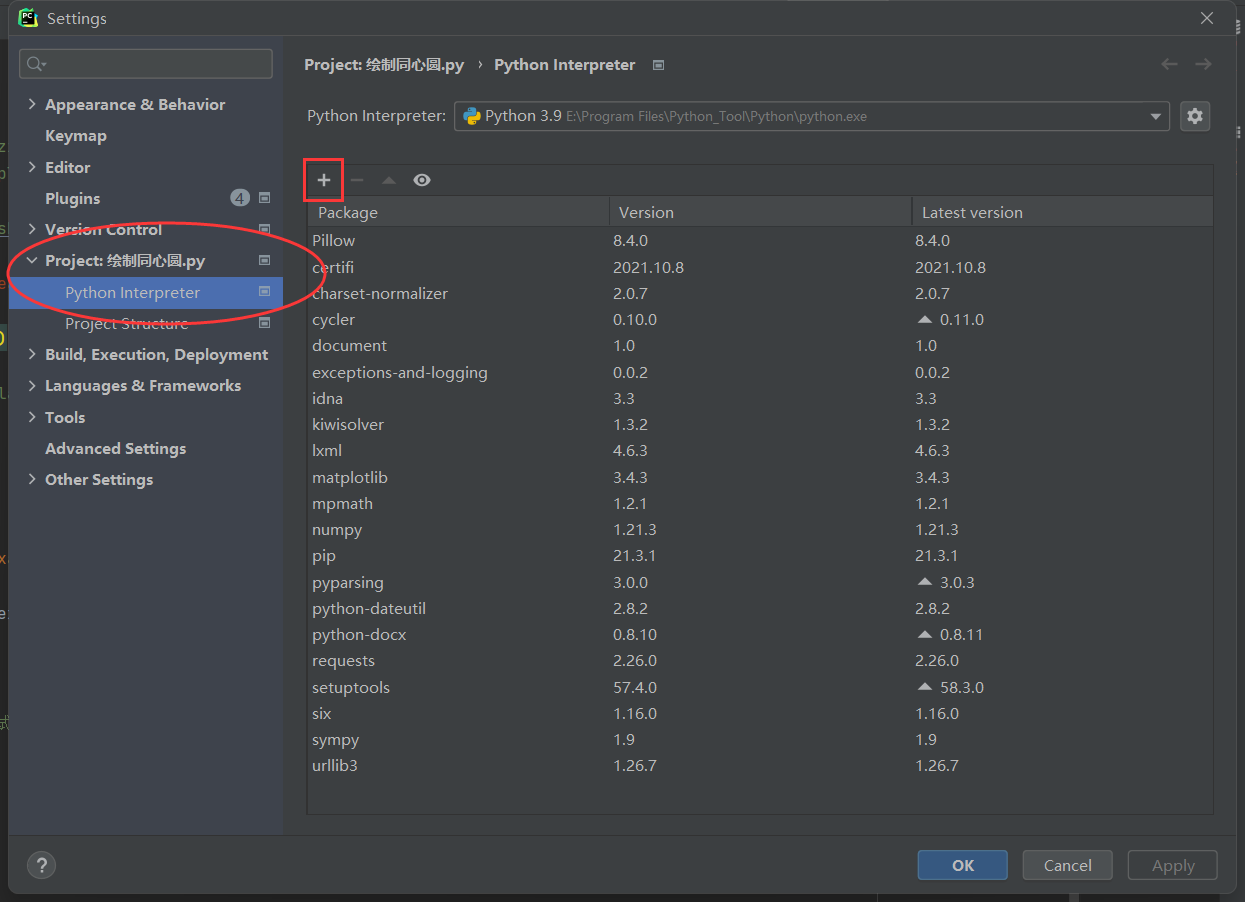Select the sympy package row

760,740
